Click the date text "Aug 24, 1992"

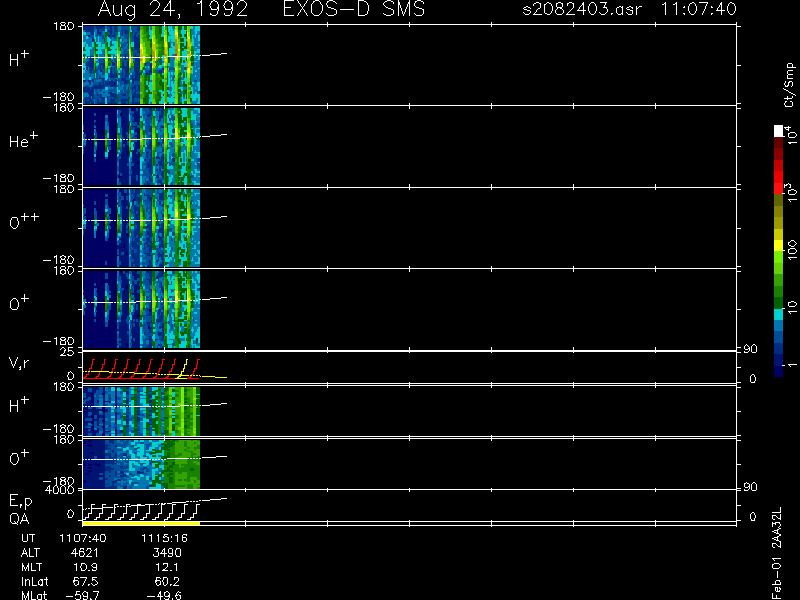click(172, 9)
